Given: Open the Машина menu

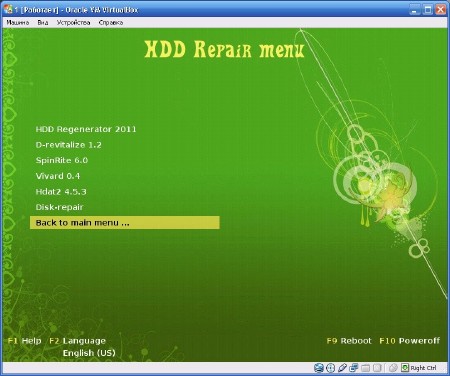Looking at the screenshot, I should (18, 23).
